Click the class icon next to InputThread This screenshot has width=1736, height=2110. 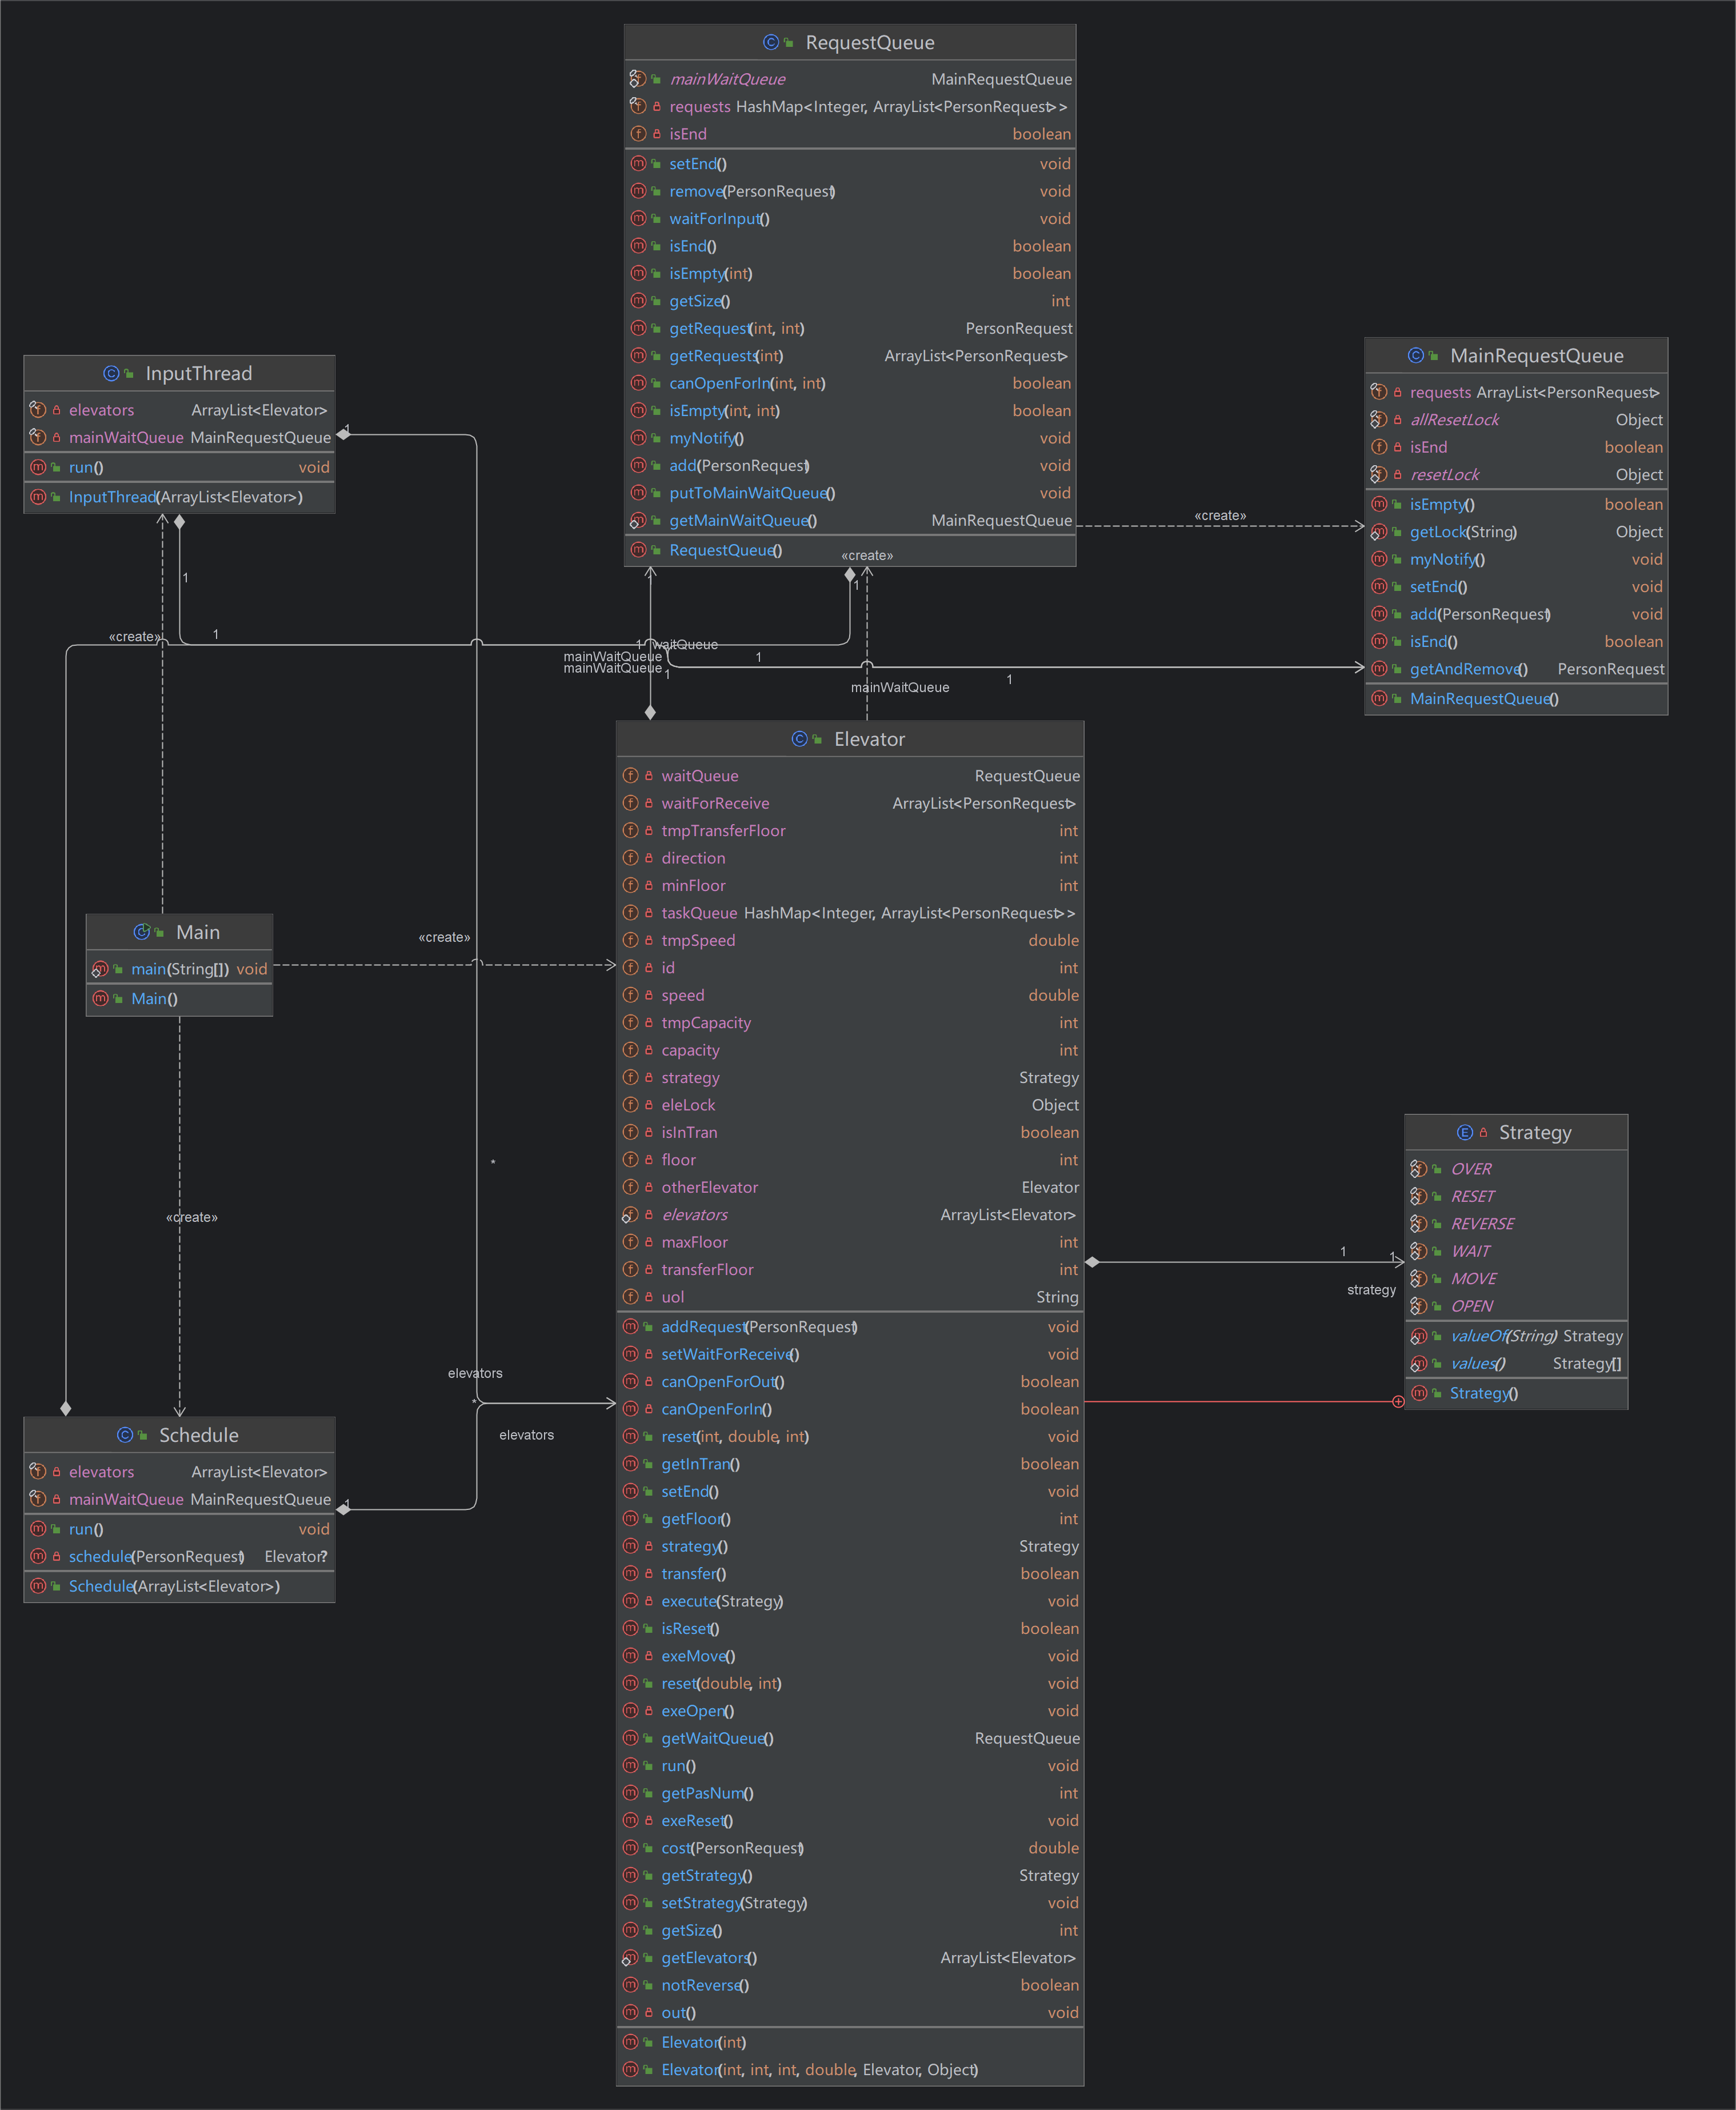click(111, 373)
